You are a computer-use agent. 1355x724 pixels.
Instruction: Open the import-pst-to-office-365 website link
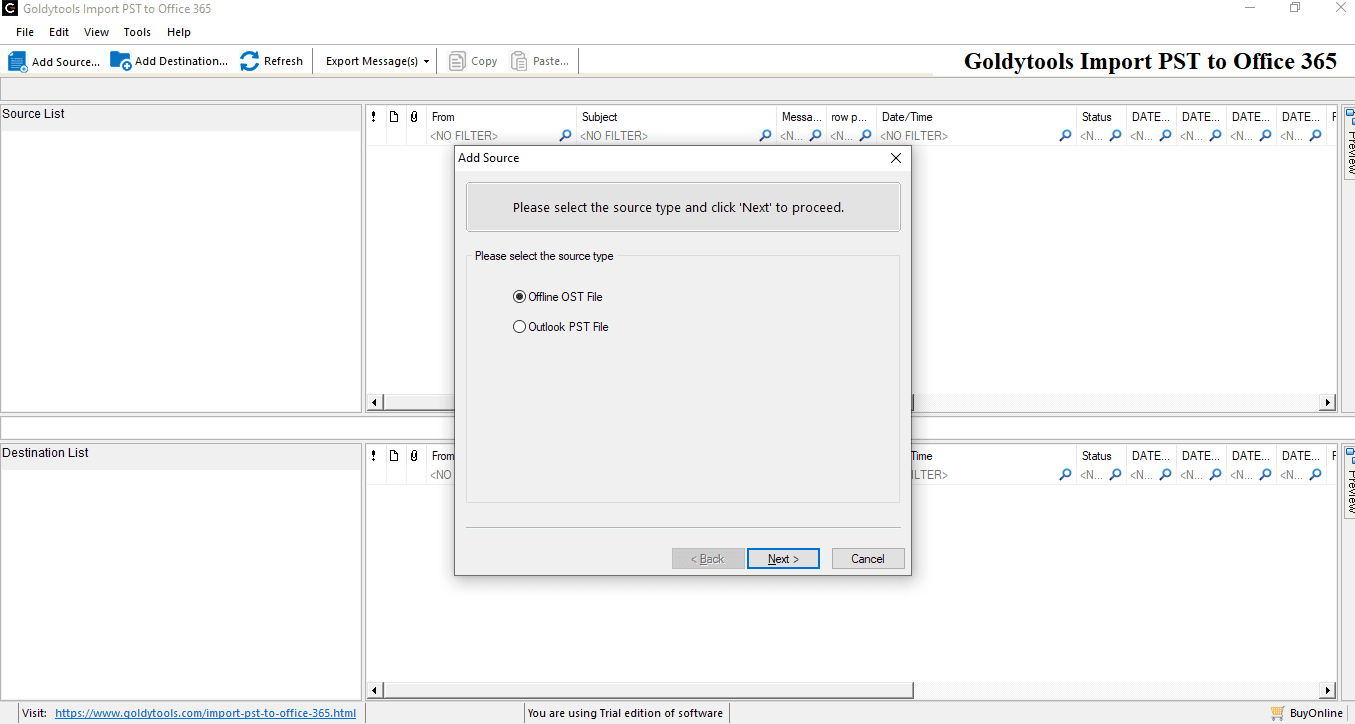pos(205,712)
